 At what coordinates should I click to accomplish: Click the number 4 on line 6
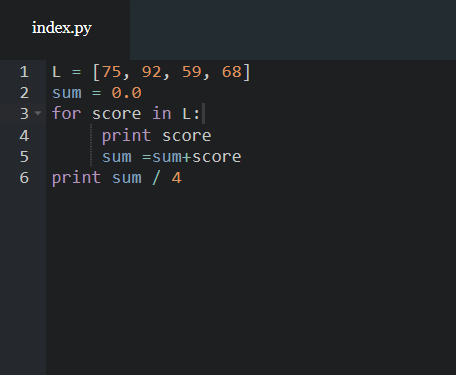[x=177, y=178]
